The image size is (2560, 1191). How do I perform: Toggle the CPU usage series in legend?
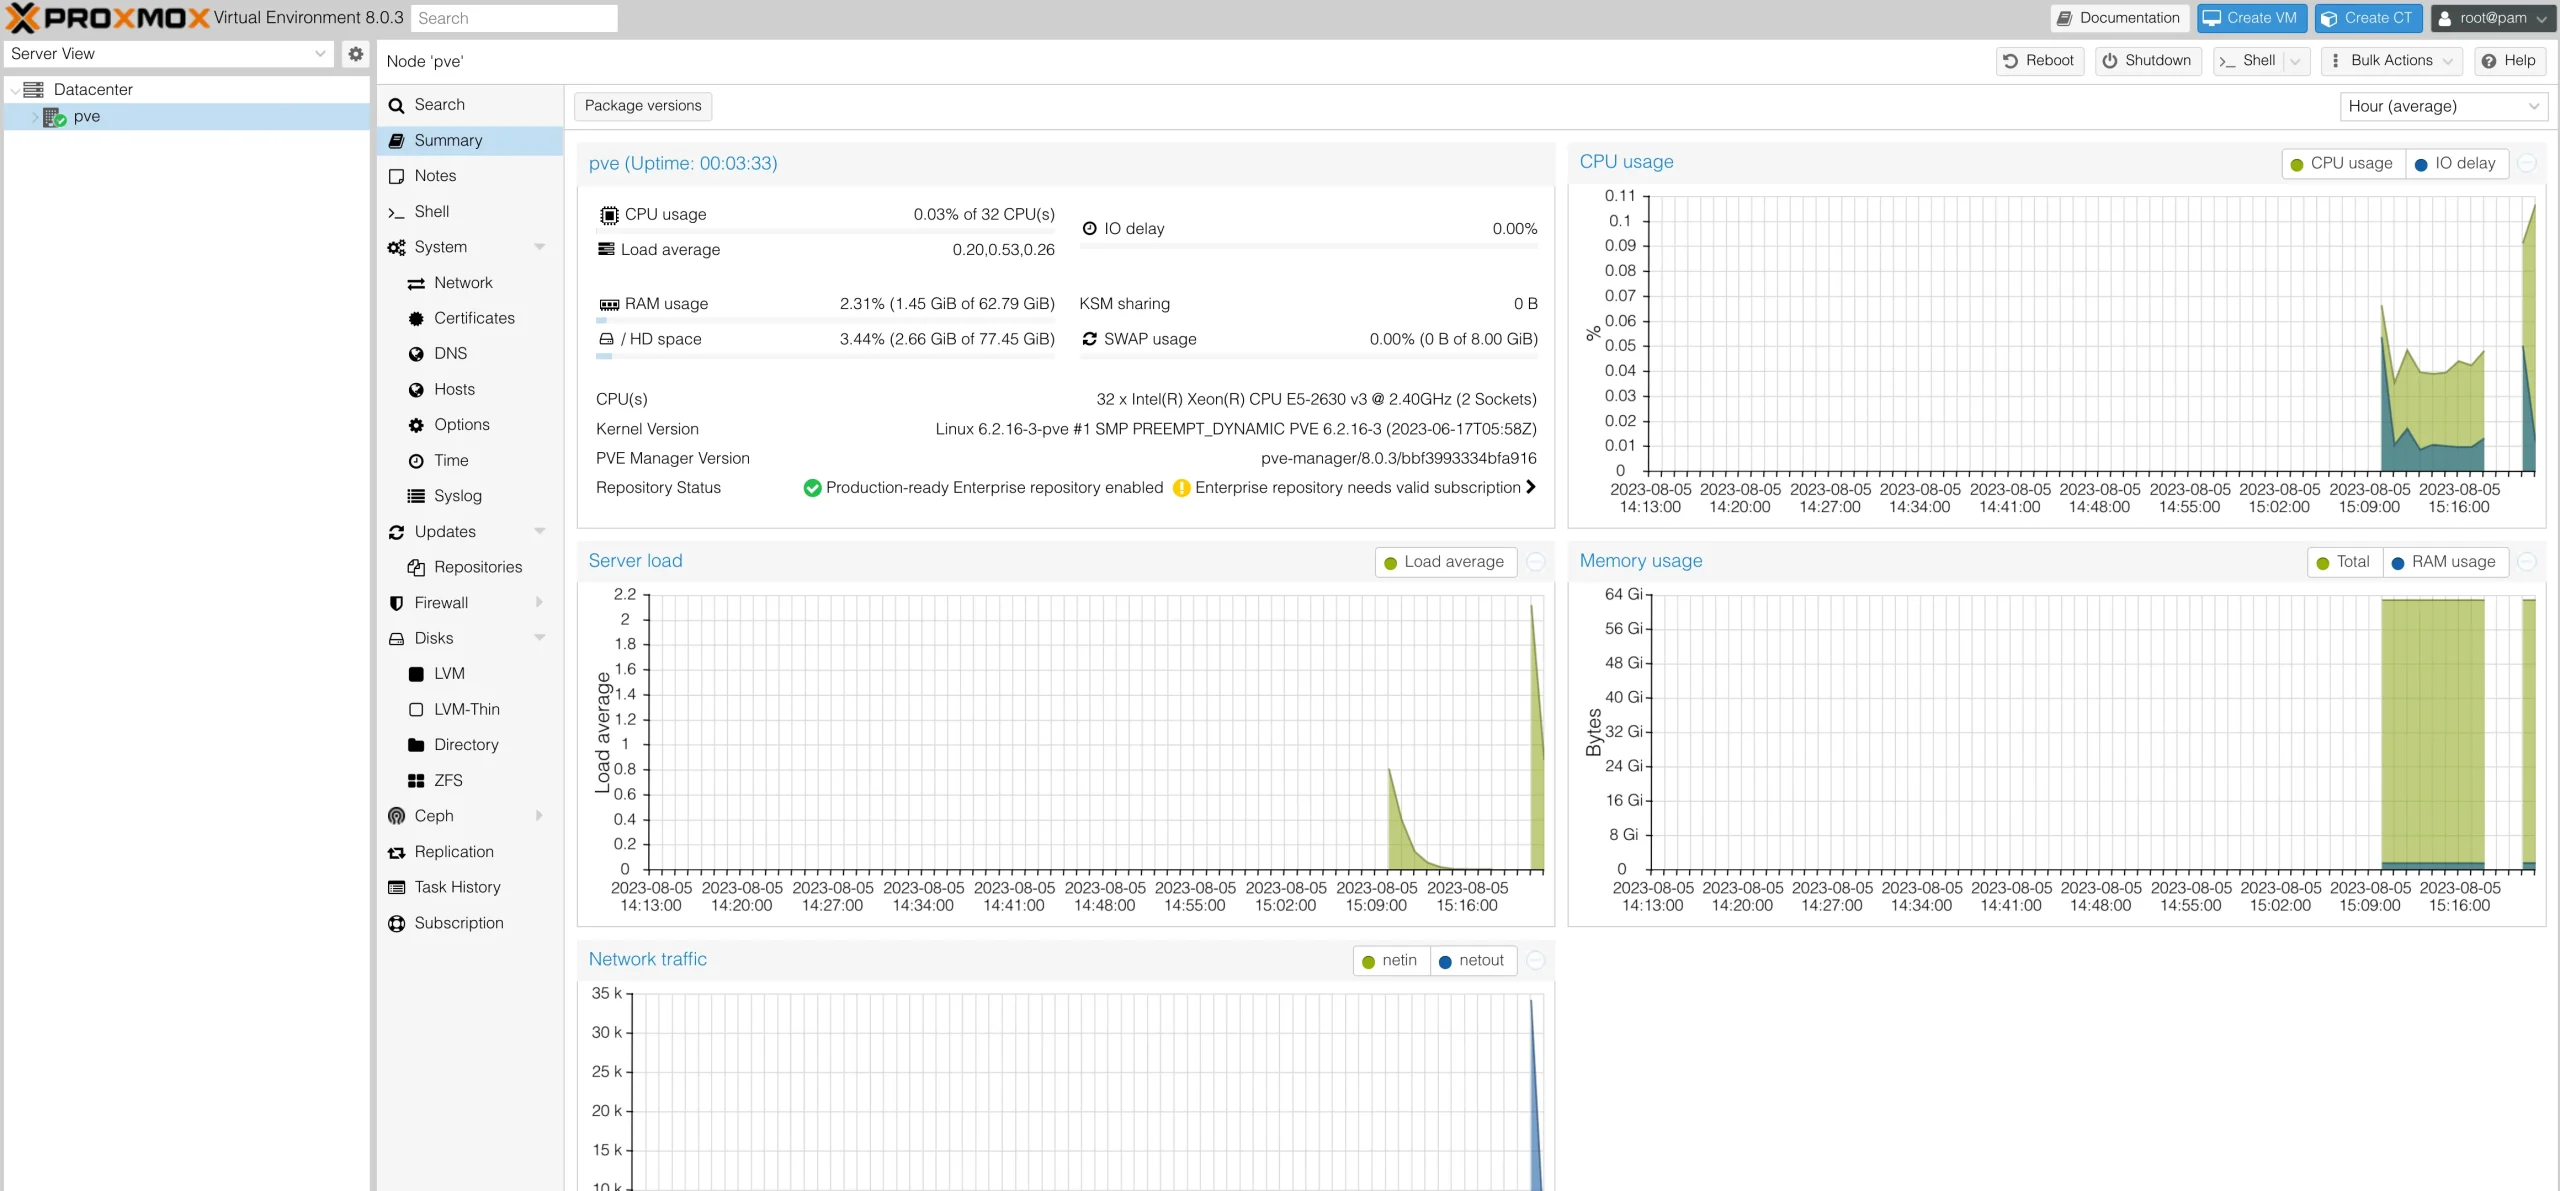coord(2342,164)
